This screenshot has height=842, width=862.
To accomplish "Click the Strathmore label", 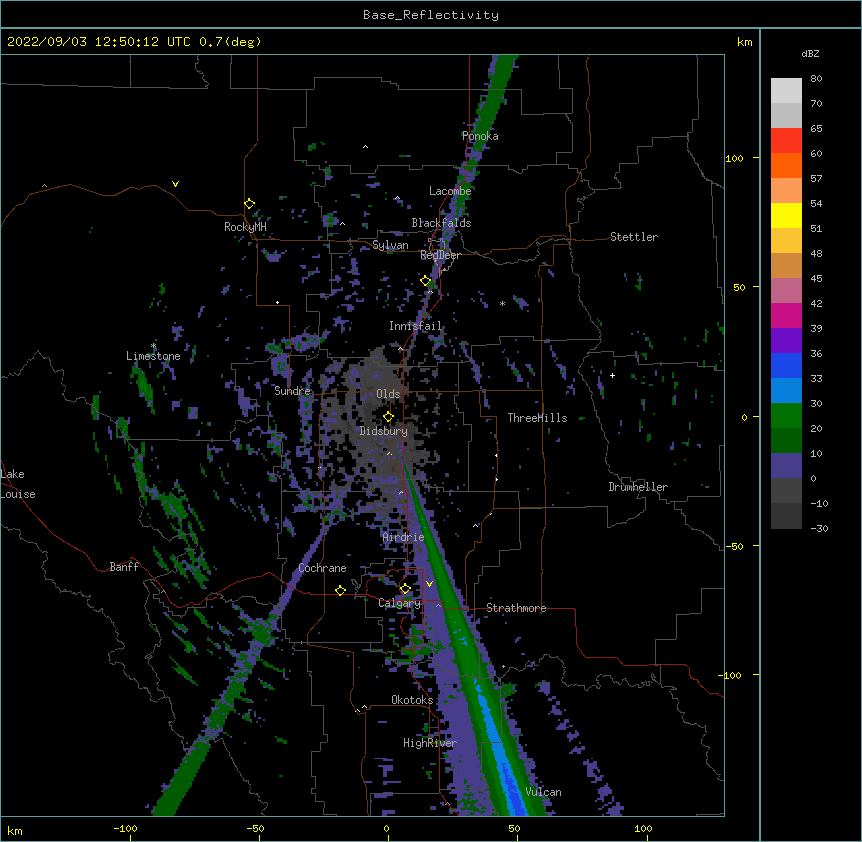I will (x=516, y=608).
